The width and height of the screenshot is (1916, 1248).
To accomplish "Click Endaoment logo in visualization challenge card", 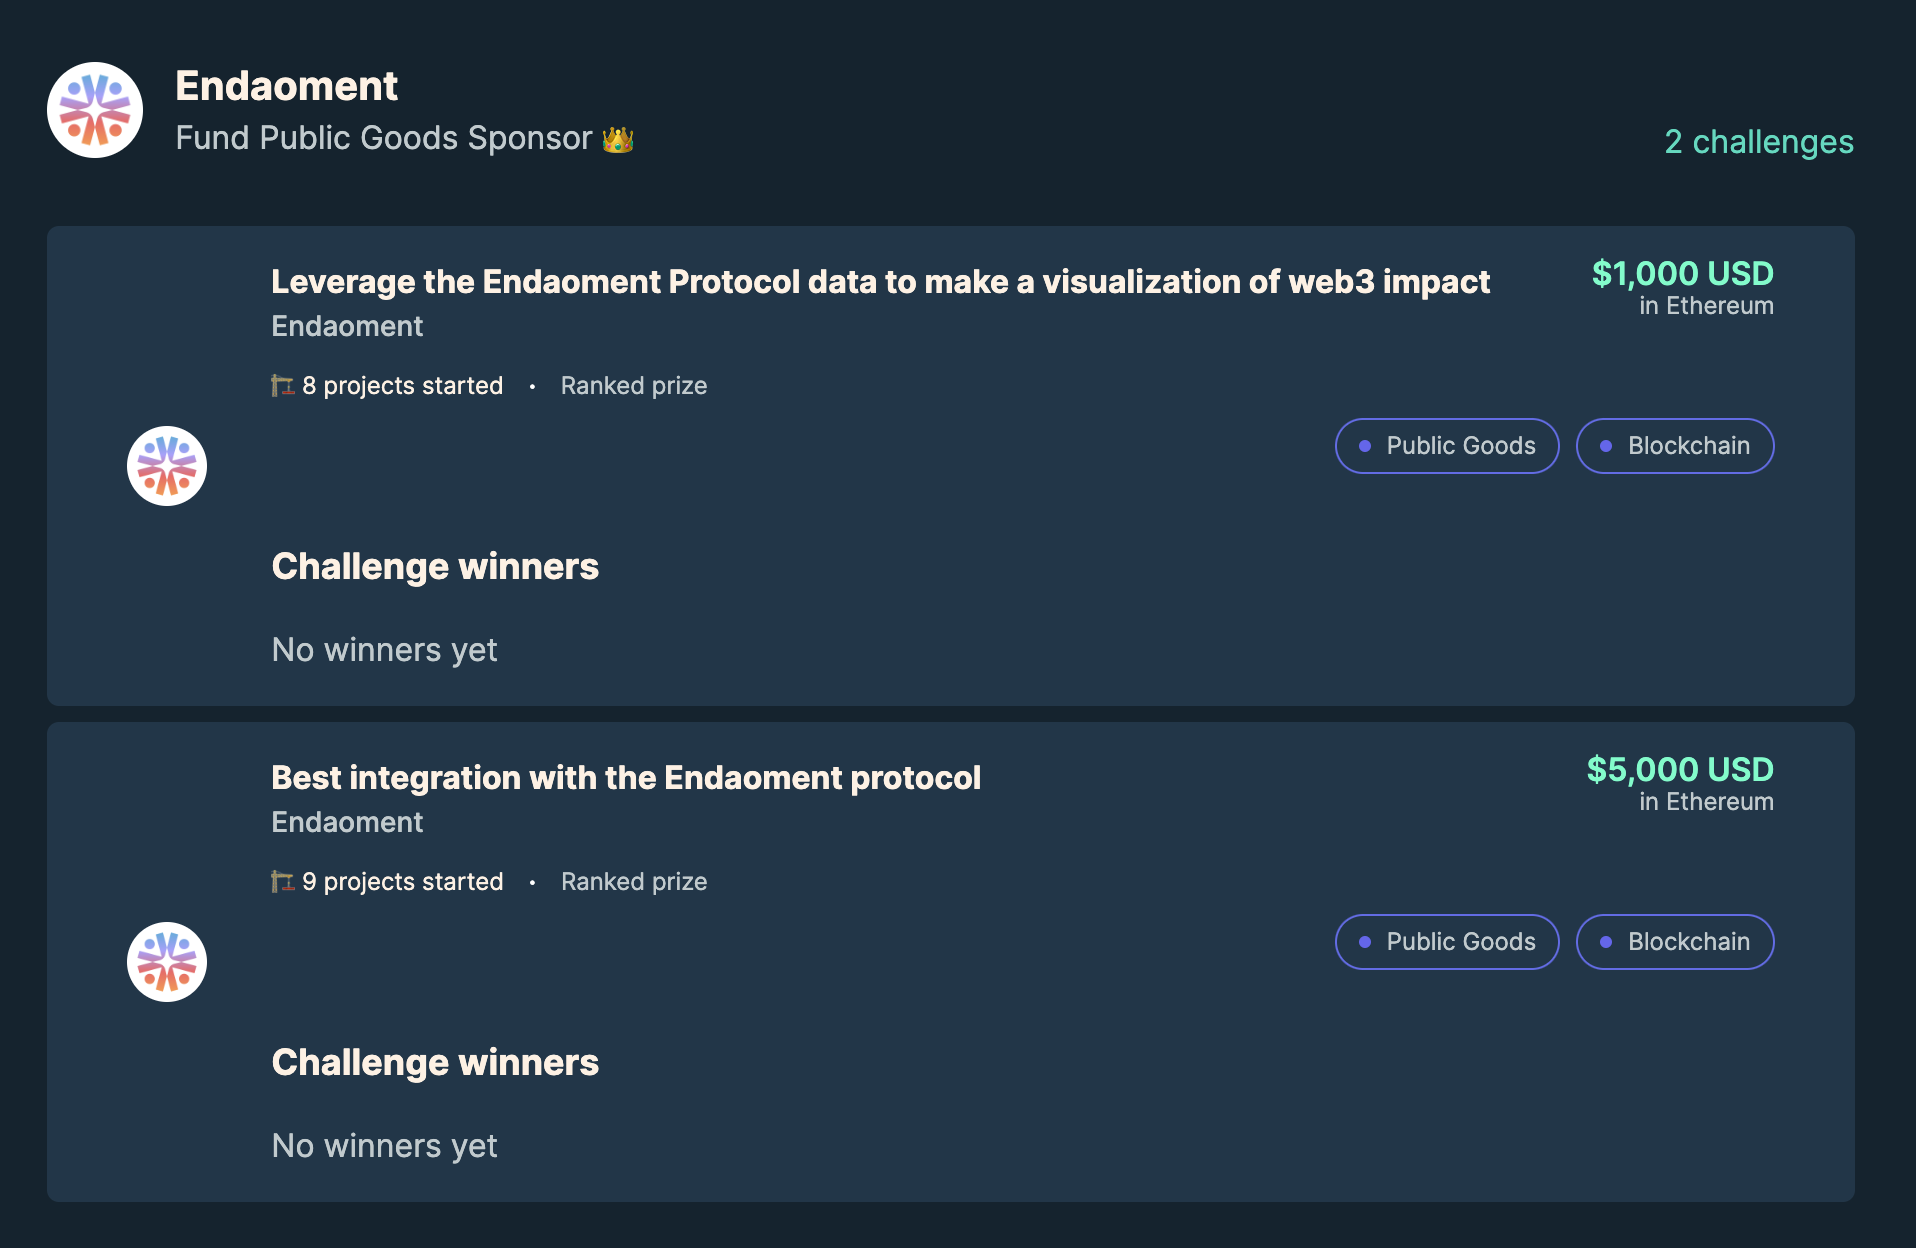I will pos(167,466).
